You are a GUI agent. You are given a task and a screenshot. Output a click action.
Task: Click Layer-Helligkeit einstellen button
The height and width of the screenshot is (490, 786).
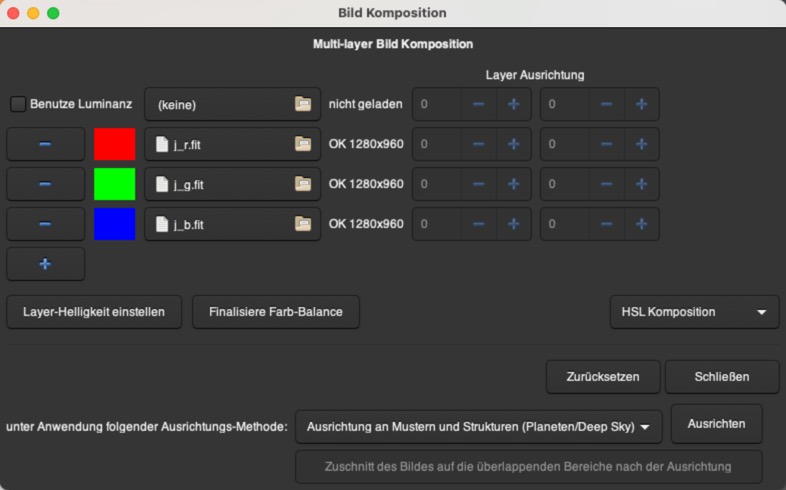point(95,311)
